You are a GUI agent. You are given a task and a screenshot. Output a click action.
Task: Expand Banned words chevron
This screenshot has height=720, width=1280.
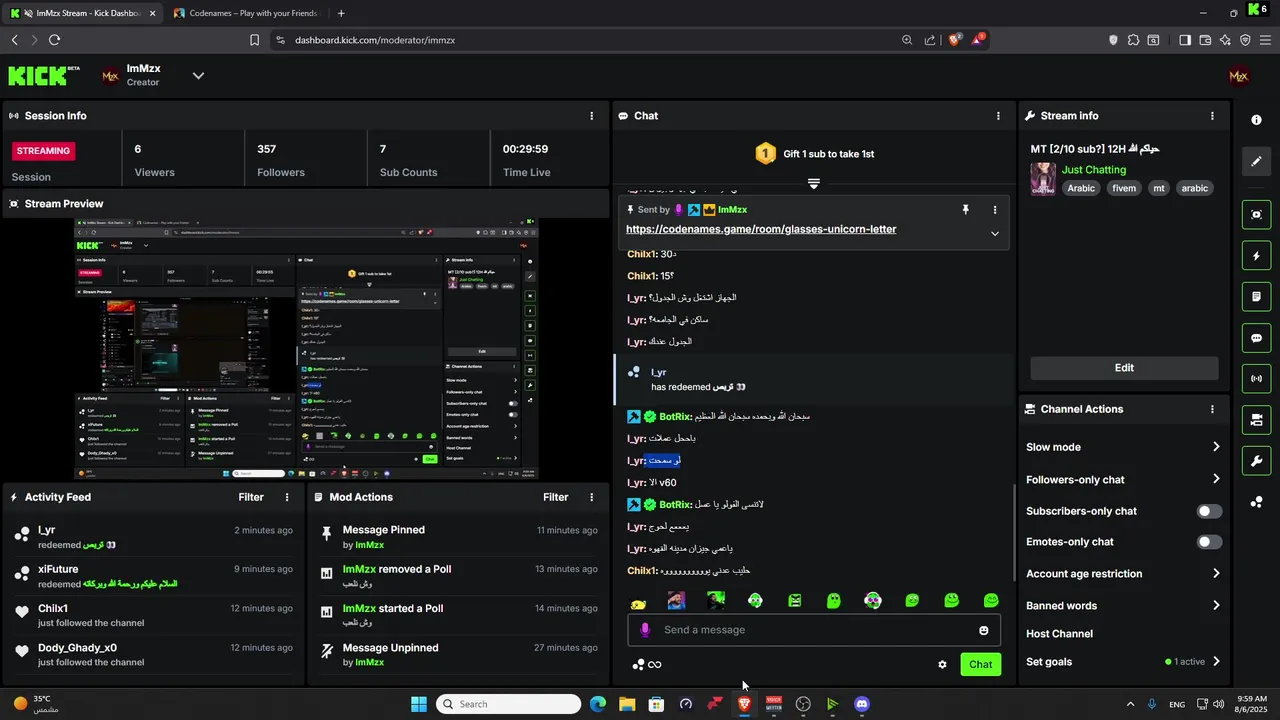pos(1216,606)
